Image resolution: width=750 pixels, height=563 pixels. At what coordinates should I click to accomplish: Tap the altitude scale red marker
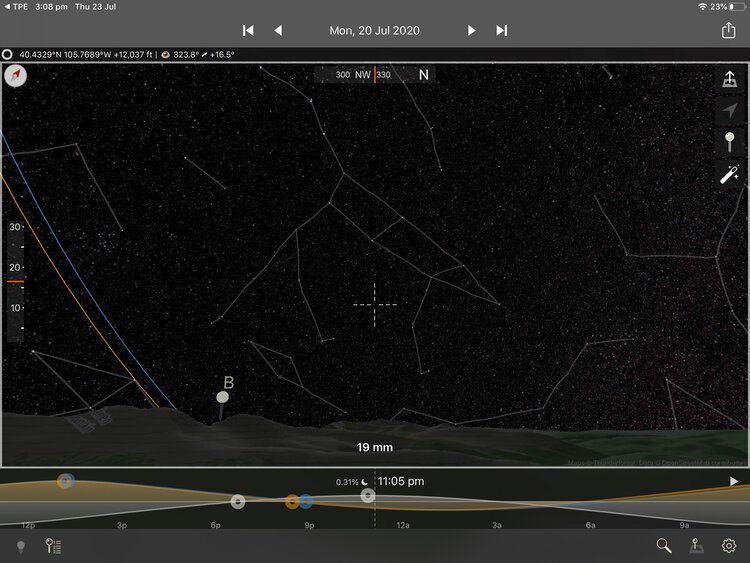15,282
